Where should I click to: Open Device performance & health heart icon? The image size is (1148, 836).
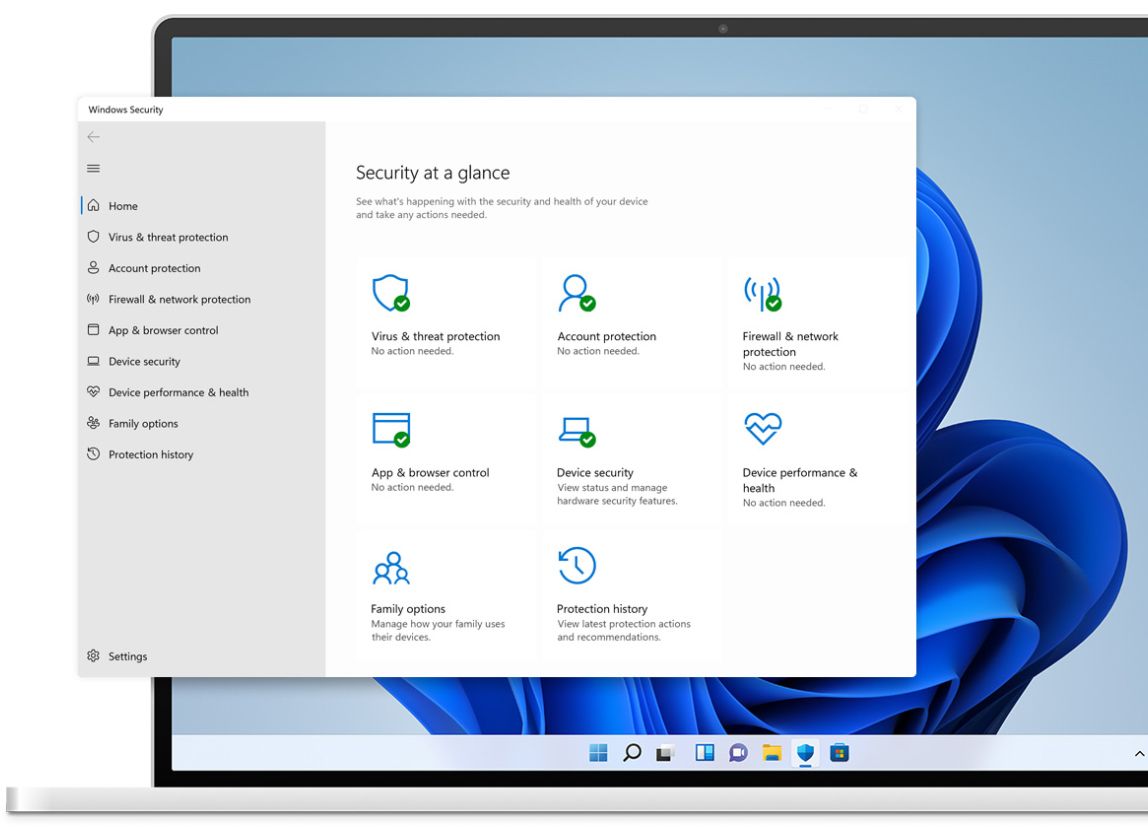point(92,392)
